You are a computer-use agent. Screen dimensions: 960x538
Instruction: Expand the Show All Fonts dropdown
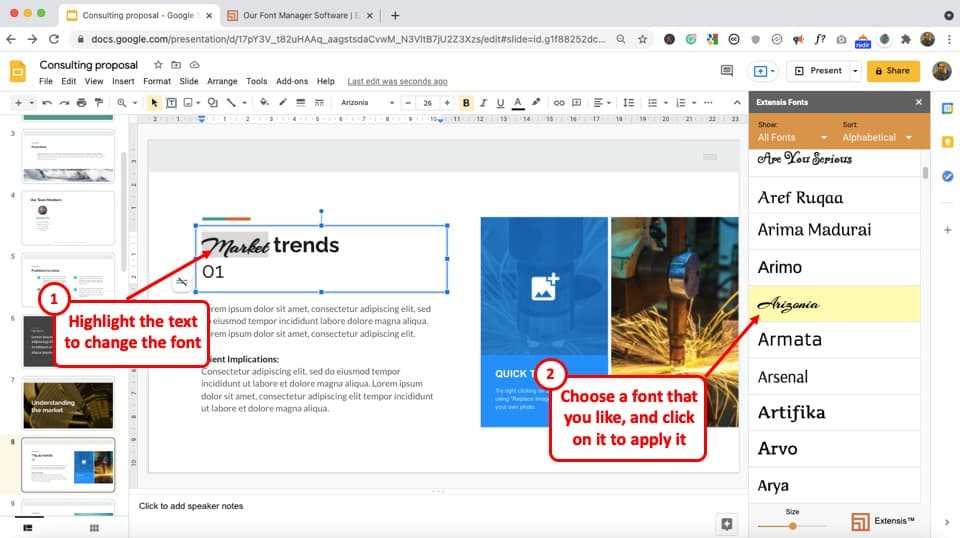click(x=793, y=137)
